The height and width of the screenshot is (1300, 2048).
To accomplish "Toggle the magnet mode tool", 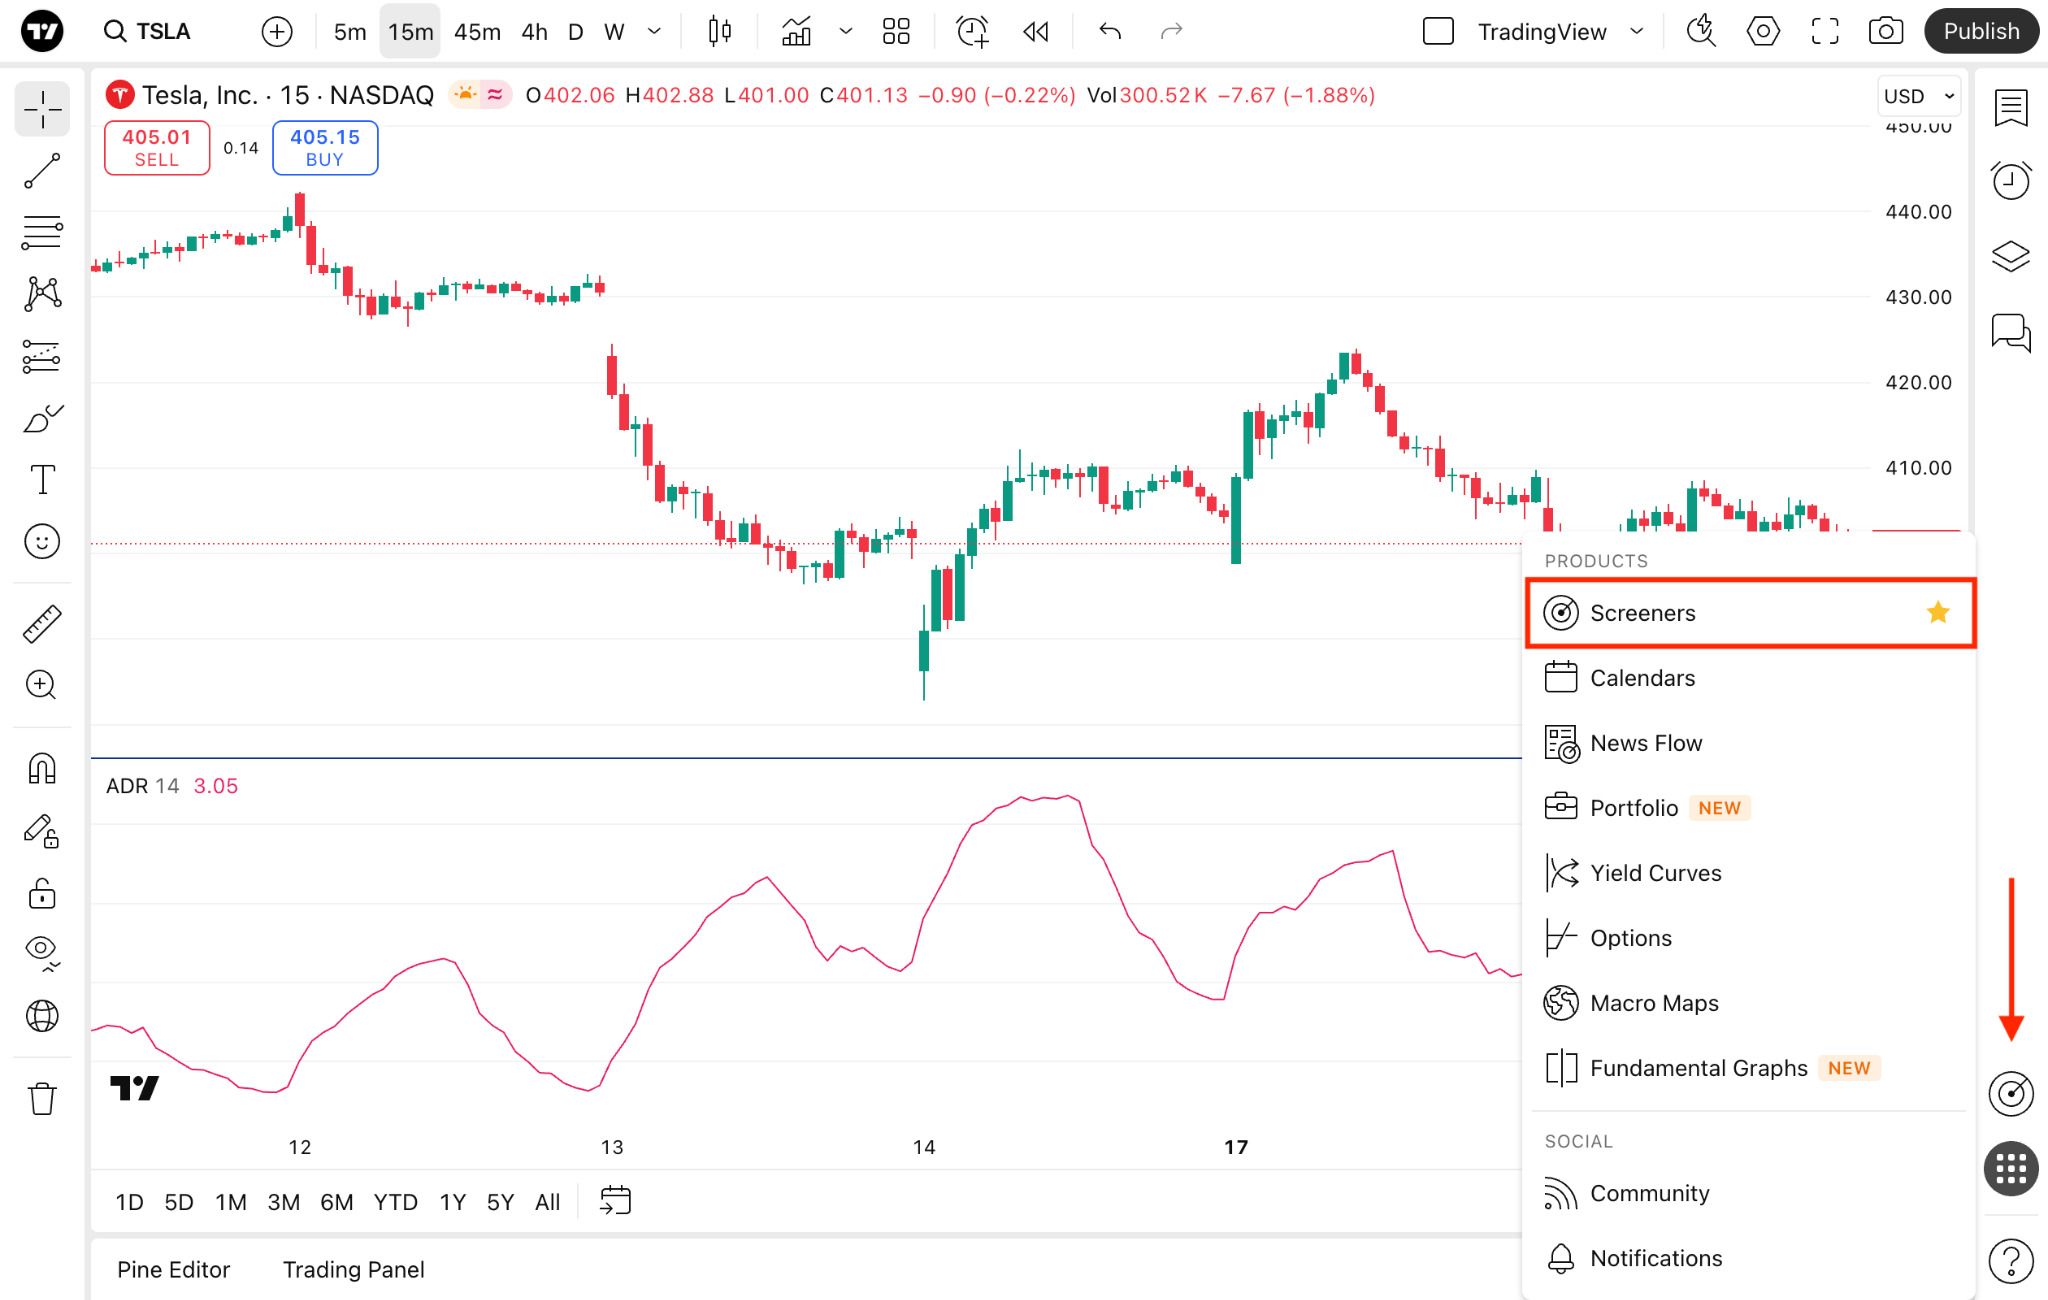I will [x=42, y=768].
